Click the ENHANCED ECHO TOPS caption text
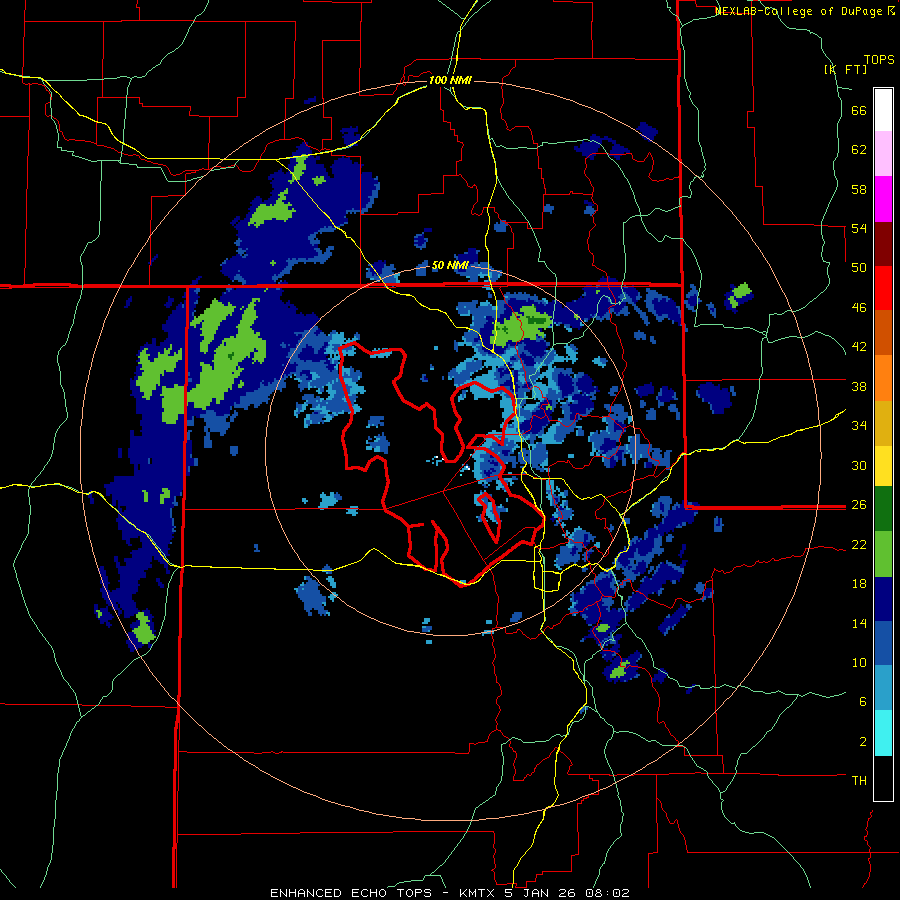This screenshot has width=900, height=900. tap(351, 893)
